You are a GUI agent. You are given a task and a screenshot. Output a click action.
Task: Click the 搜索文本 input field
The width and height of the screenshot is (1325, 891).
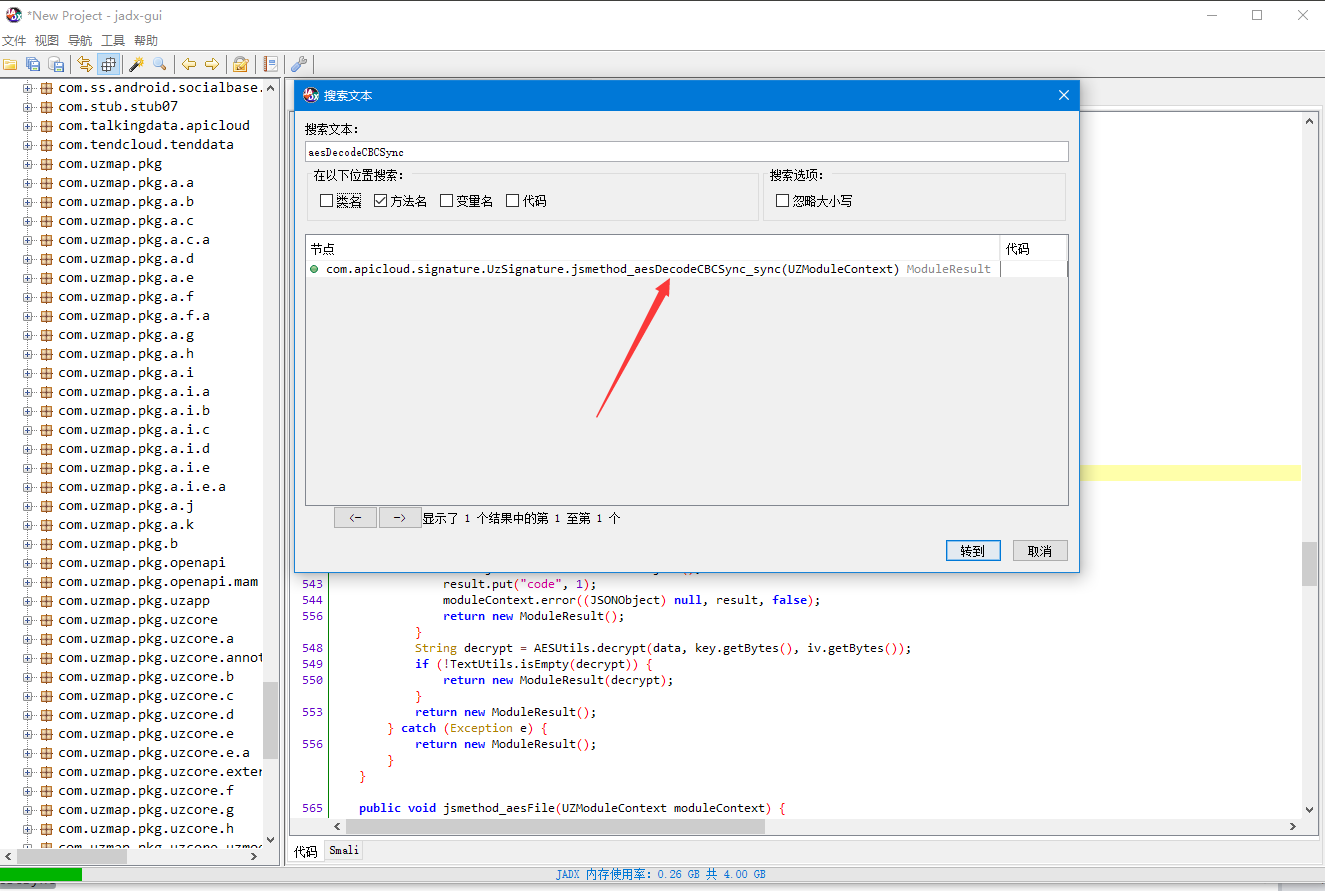[686, 152]
